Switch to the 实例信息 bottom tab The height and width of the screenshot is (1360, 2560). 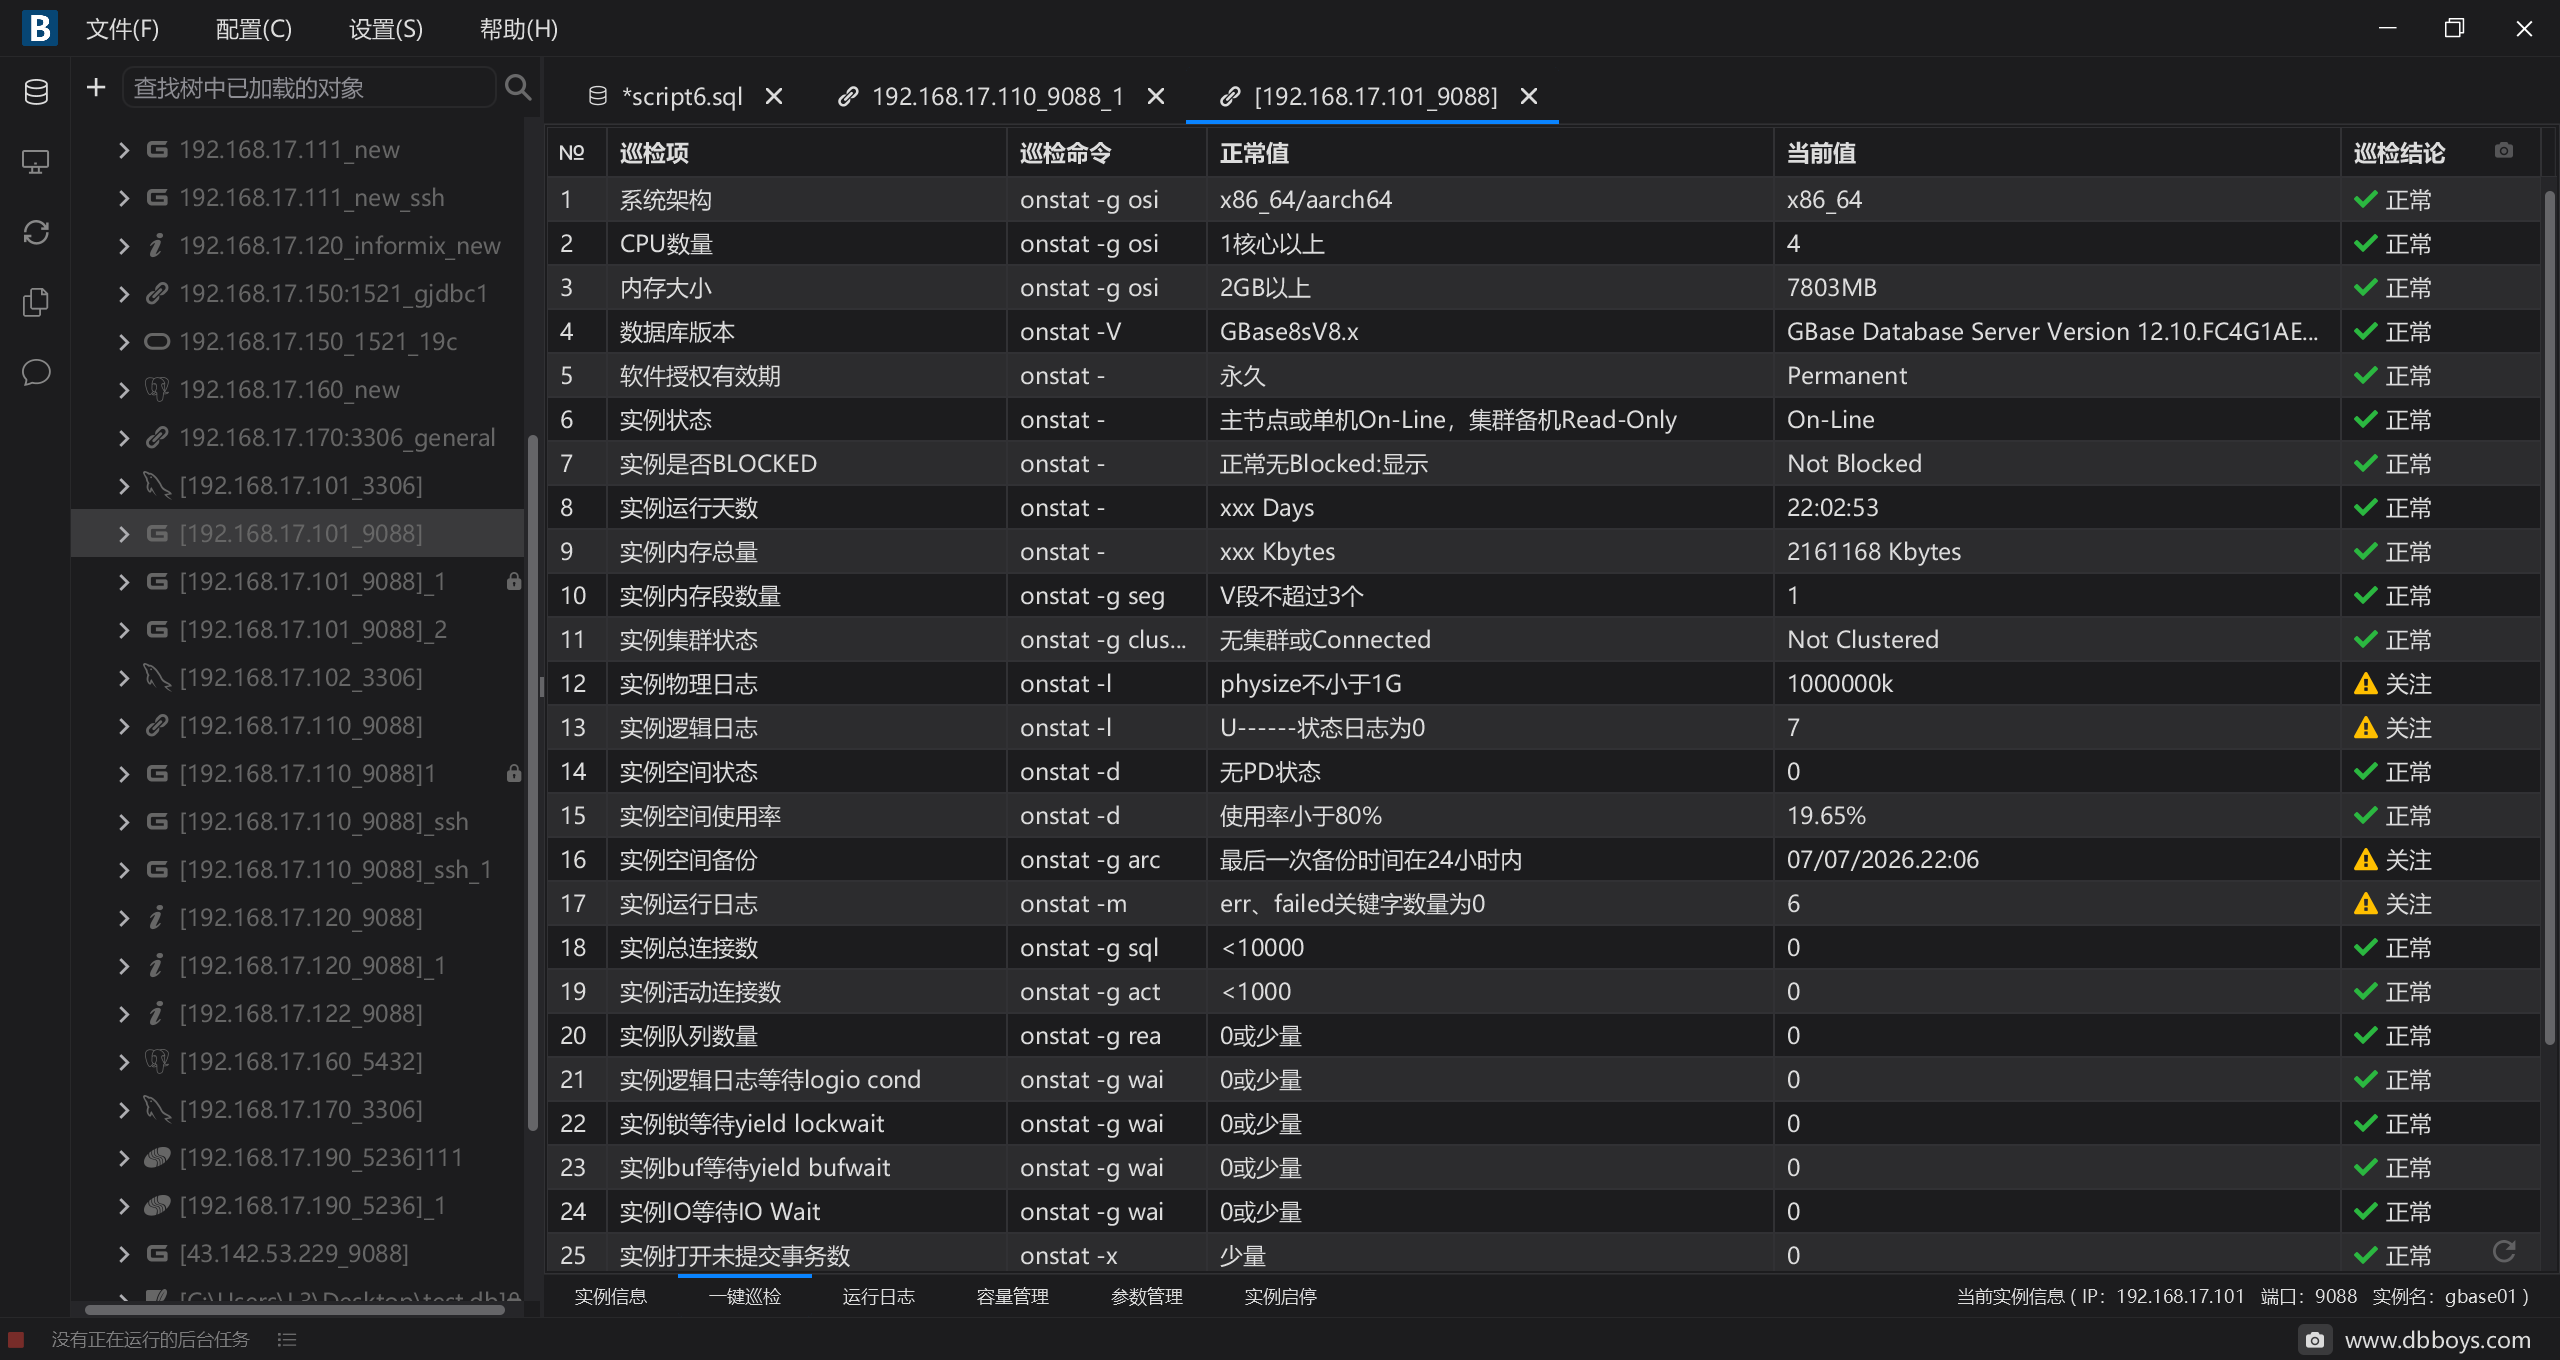click(x=611, y=1297)
